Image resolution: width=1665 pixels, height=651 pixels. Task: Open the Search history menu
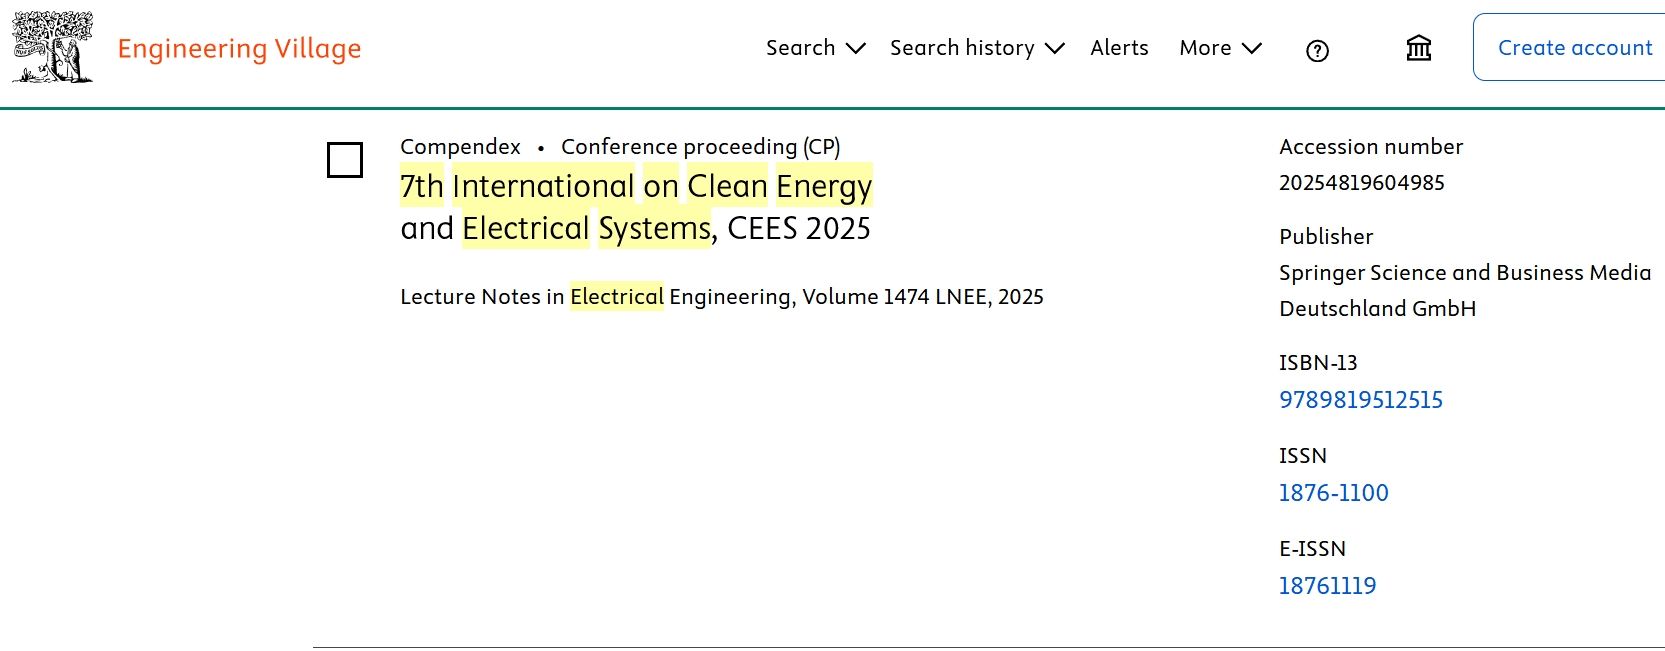tap(962, 48)
